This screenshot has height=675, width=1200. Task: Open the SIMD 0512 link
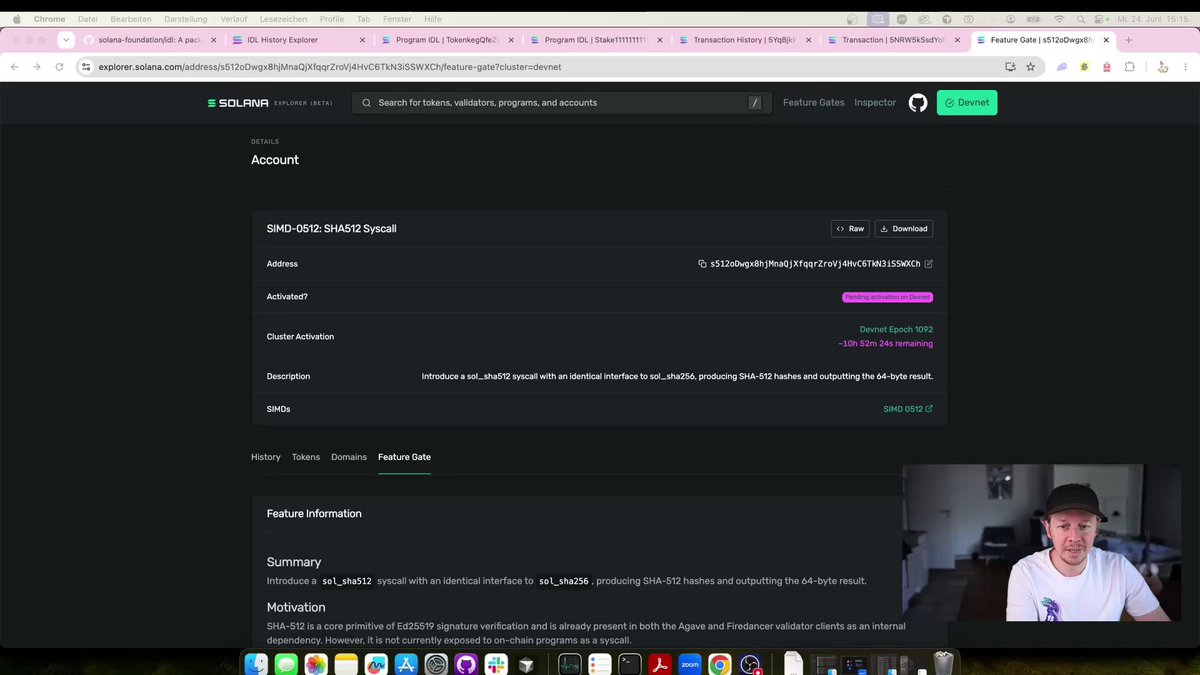point(908,409)
